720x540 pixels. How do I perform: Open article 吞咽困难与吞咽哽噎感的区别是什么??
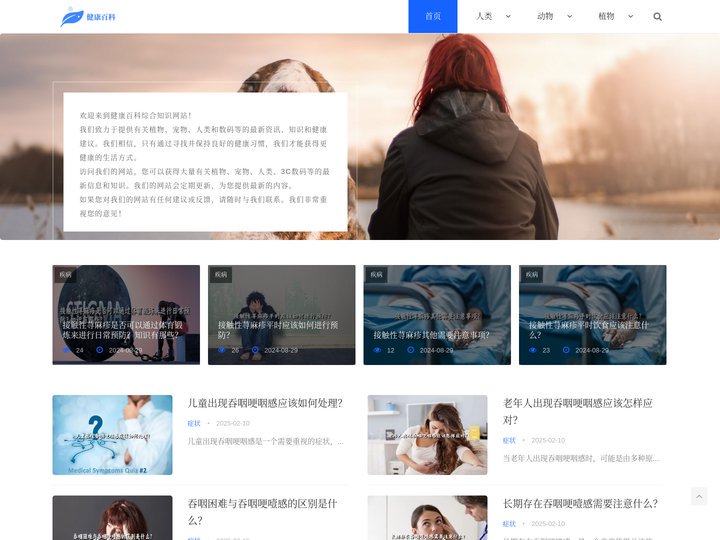(262, 512)
